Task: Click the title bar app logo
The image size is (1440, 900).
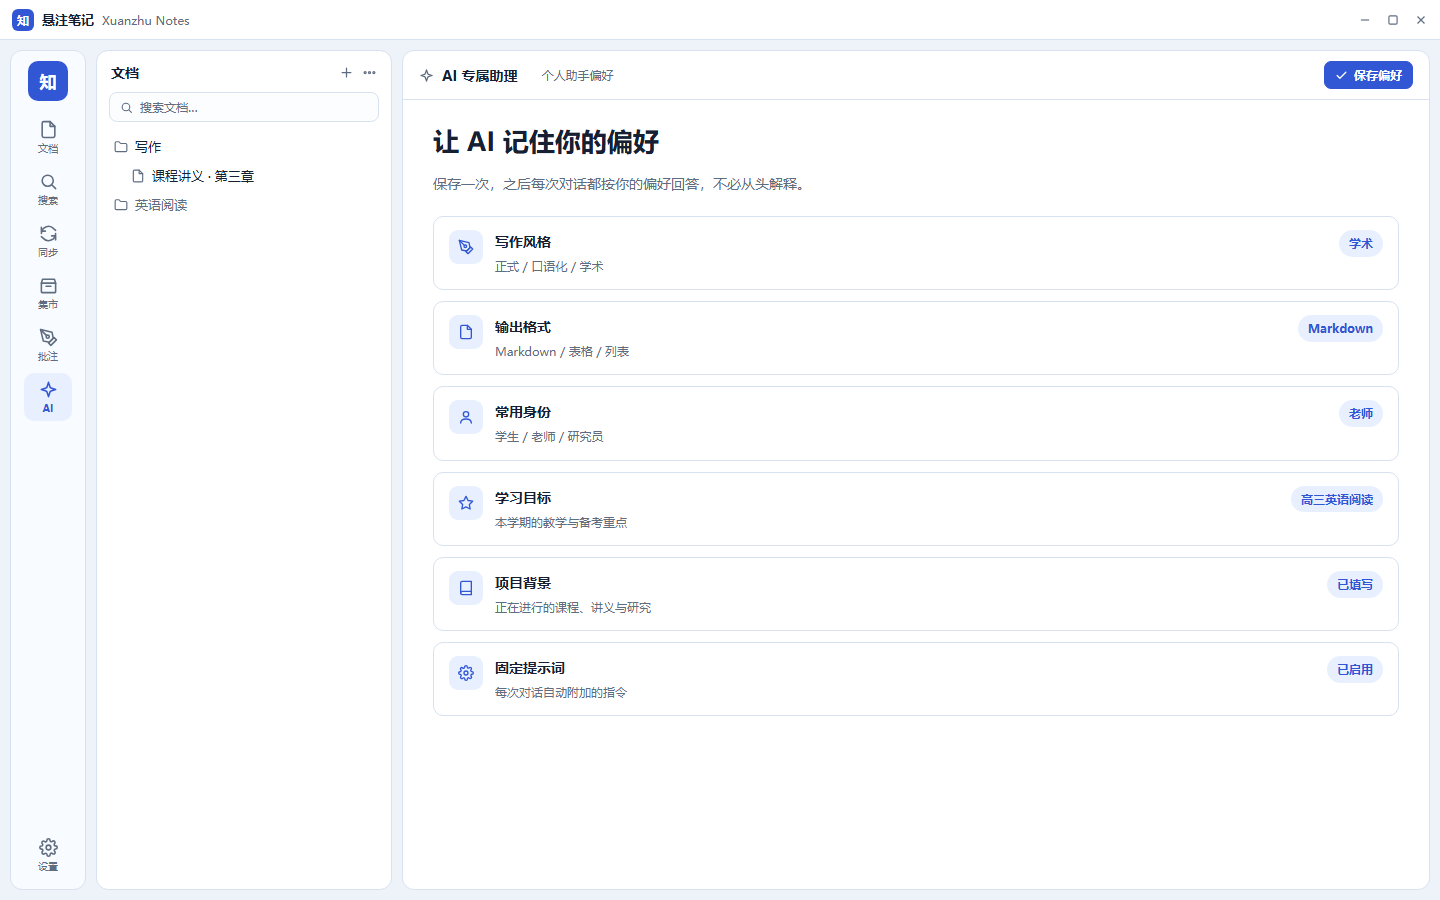Action: tap(23, 20)
